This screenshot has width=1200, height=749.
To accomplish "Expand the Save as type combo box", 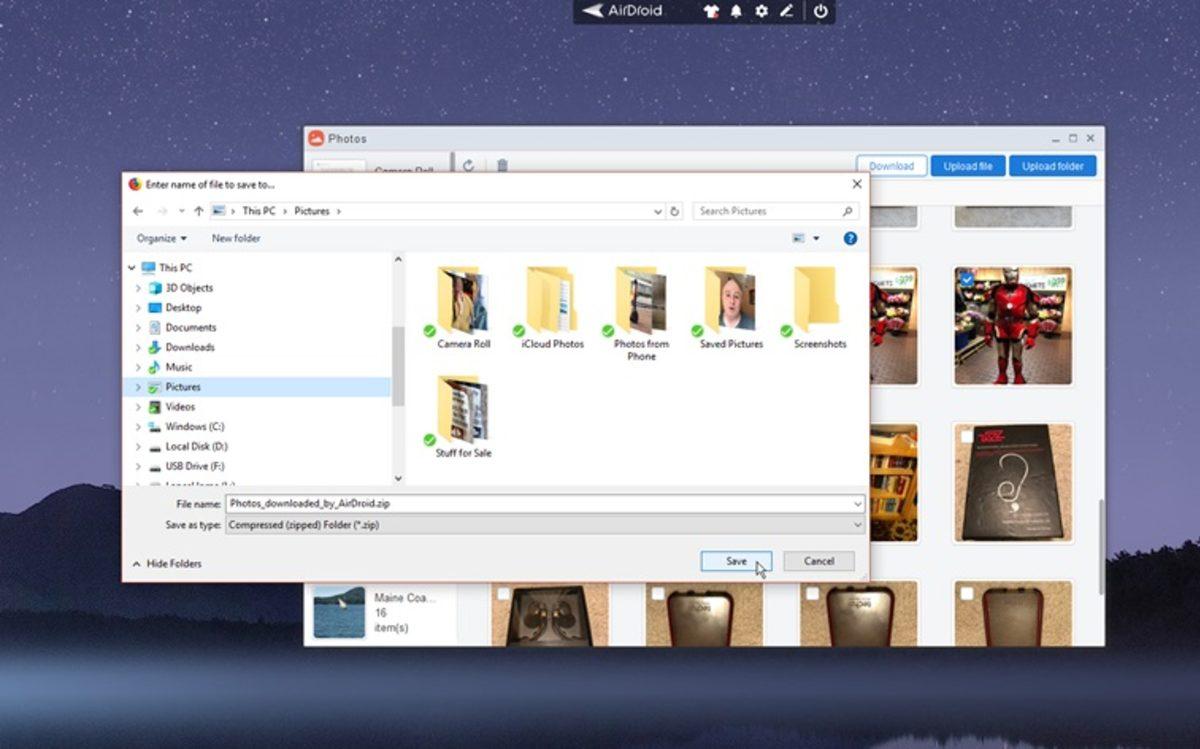I will coord(857,525).
